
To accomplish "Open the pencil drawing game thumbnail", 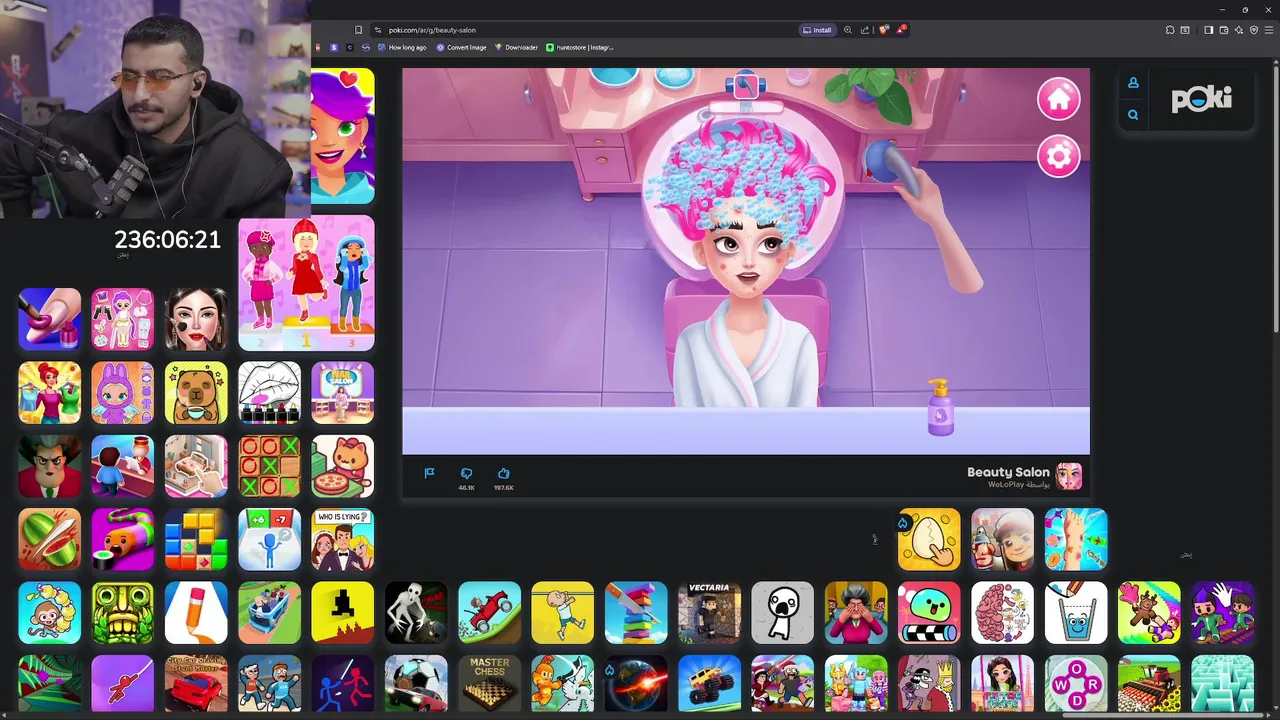I will pos(196,613).
